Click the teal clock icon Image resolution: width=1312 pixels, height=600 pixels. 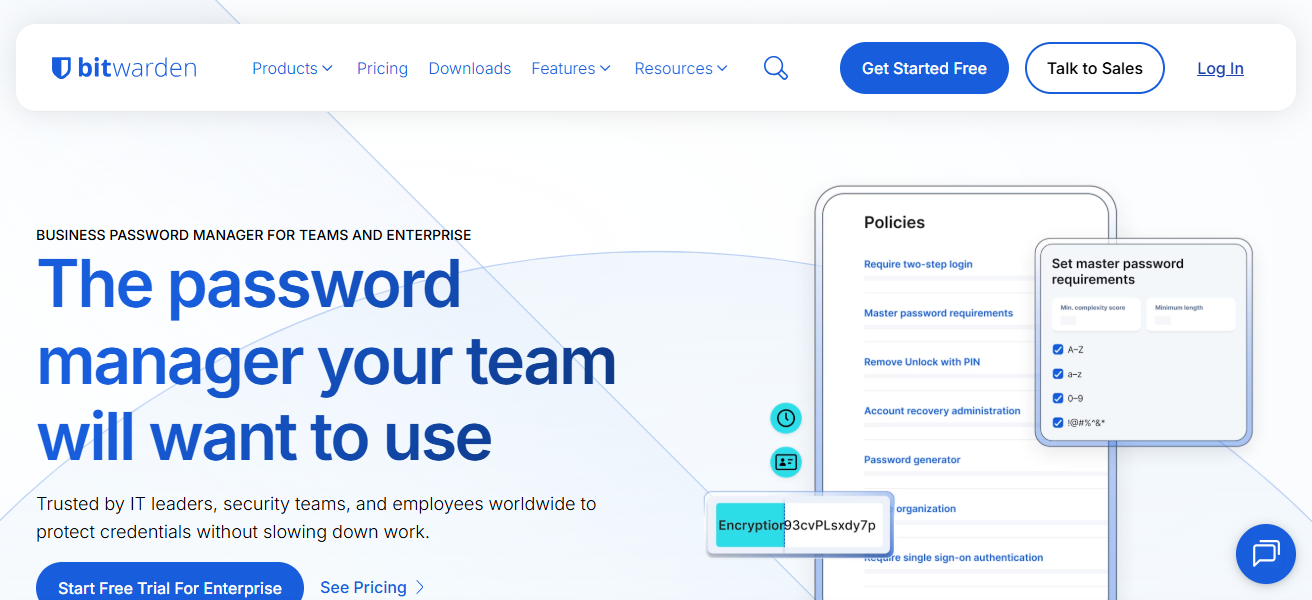pos(786,418)
